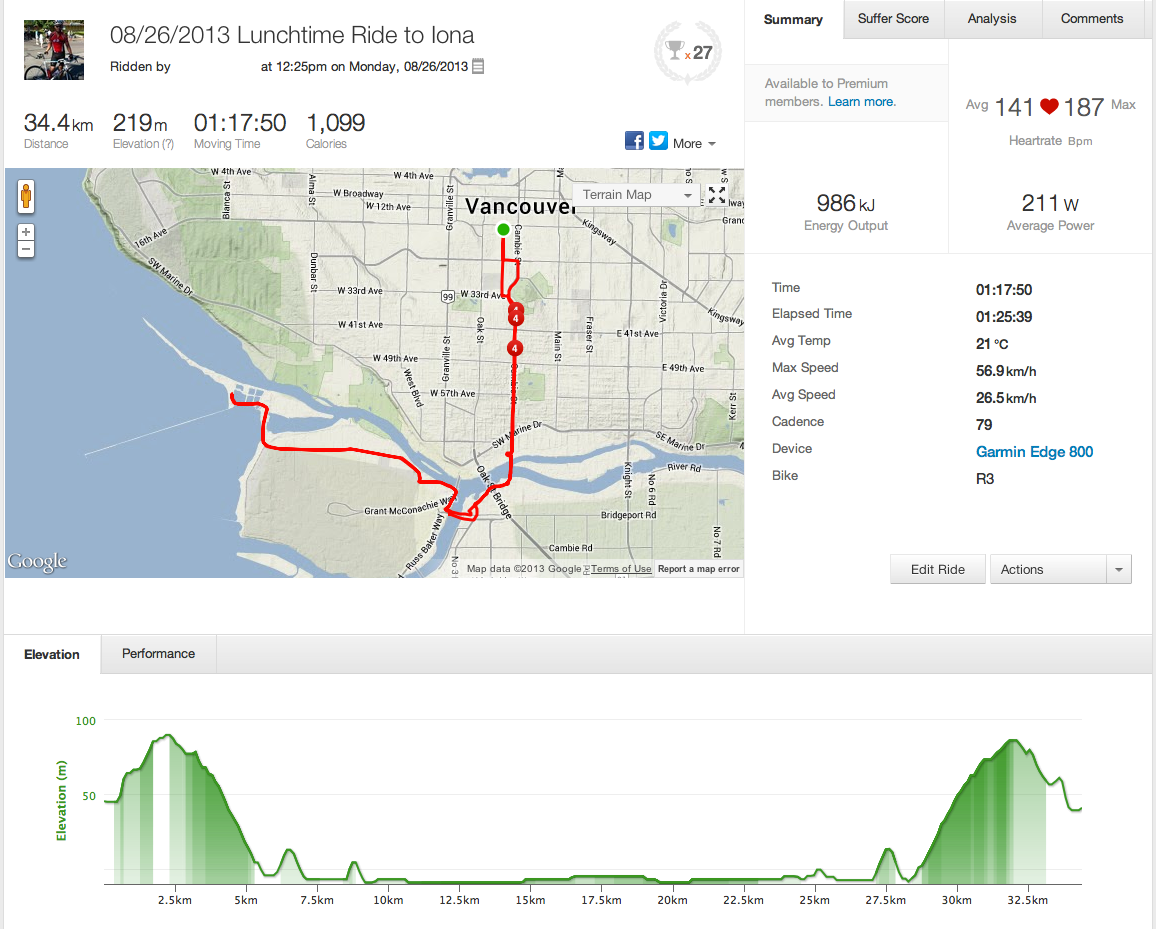Screen dimensions: 1156x929
Task: Share ride on Facebook icon
Action: click(634, 141)
